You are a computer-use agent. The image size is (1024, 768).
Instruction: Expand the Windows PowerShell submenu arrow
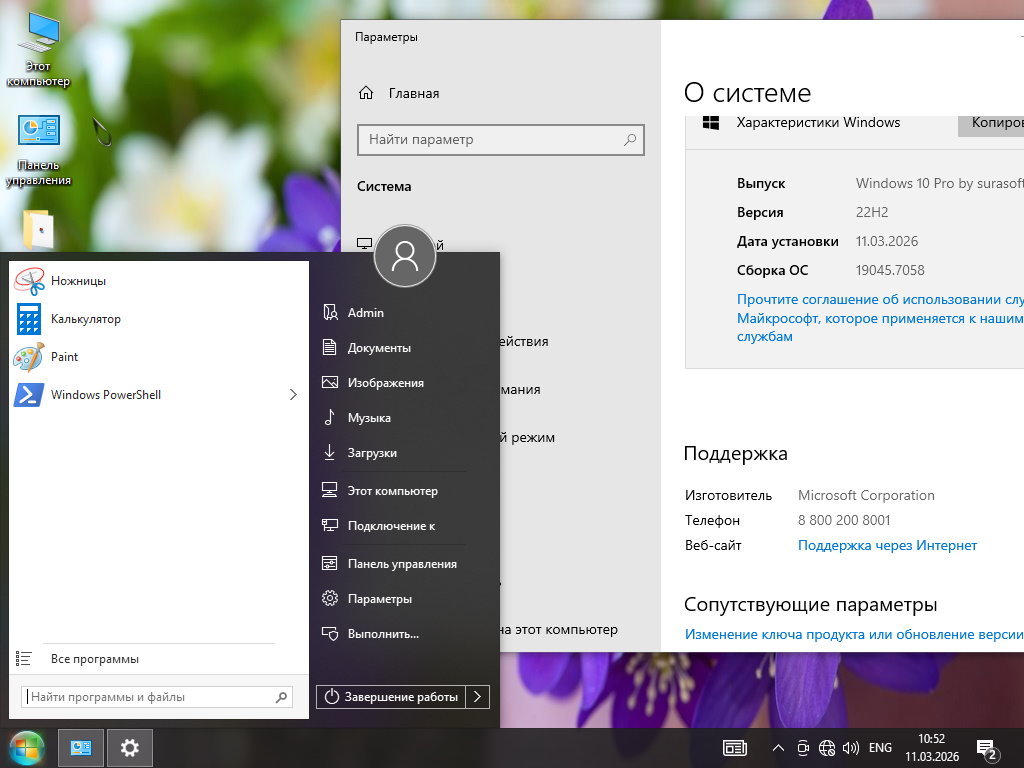coord(293,395)
